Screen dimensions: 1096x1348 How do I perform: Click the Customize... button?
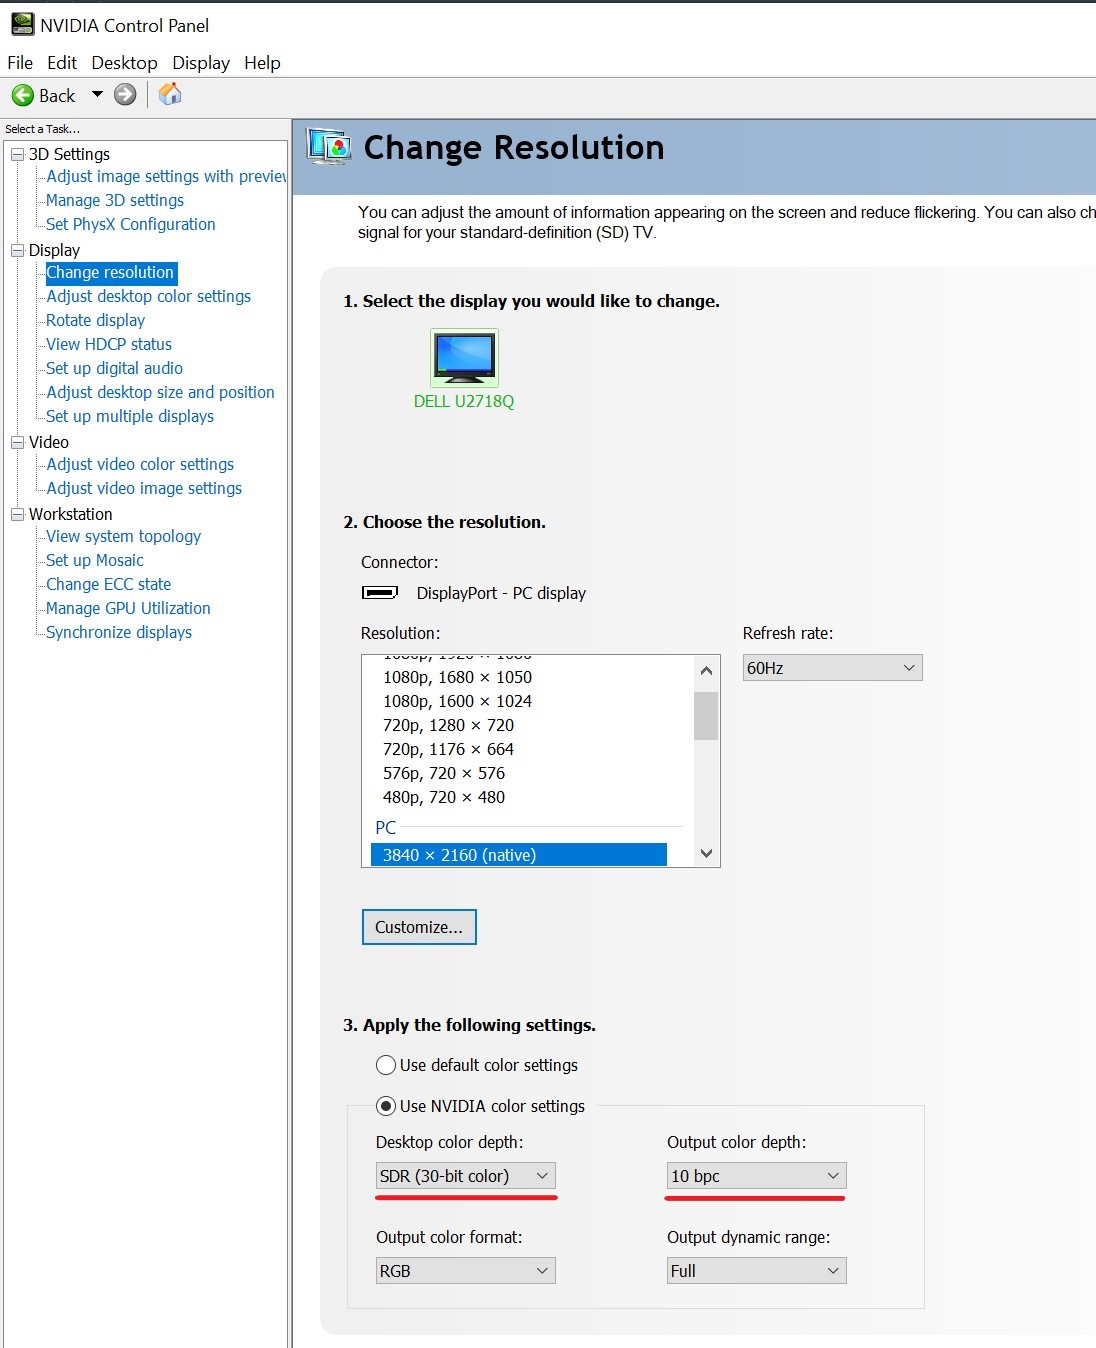click(x=419, y=927)
